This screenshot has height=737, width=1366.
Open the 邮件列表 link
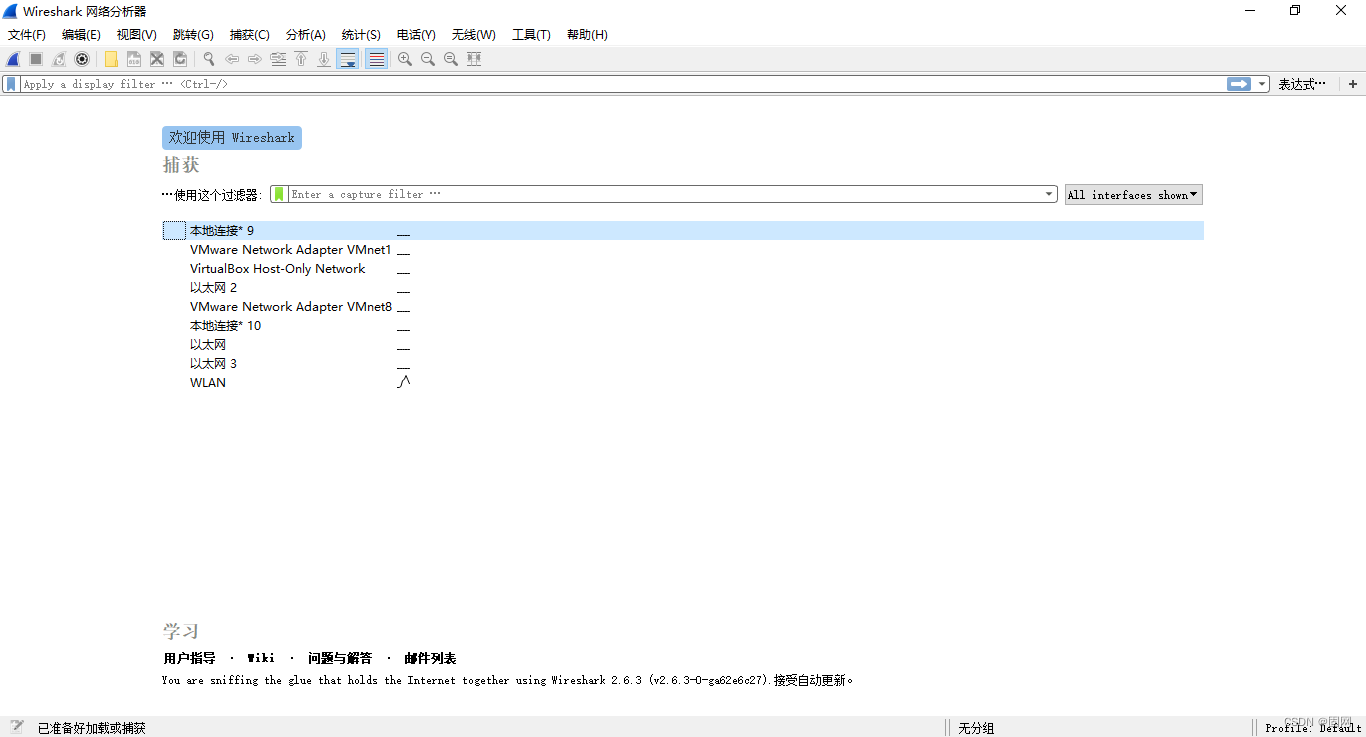click(x=430, y=658)
